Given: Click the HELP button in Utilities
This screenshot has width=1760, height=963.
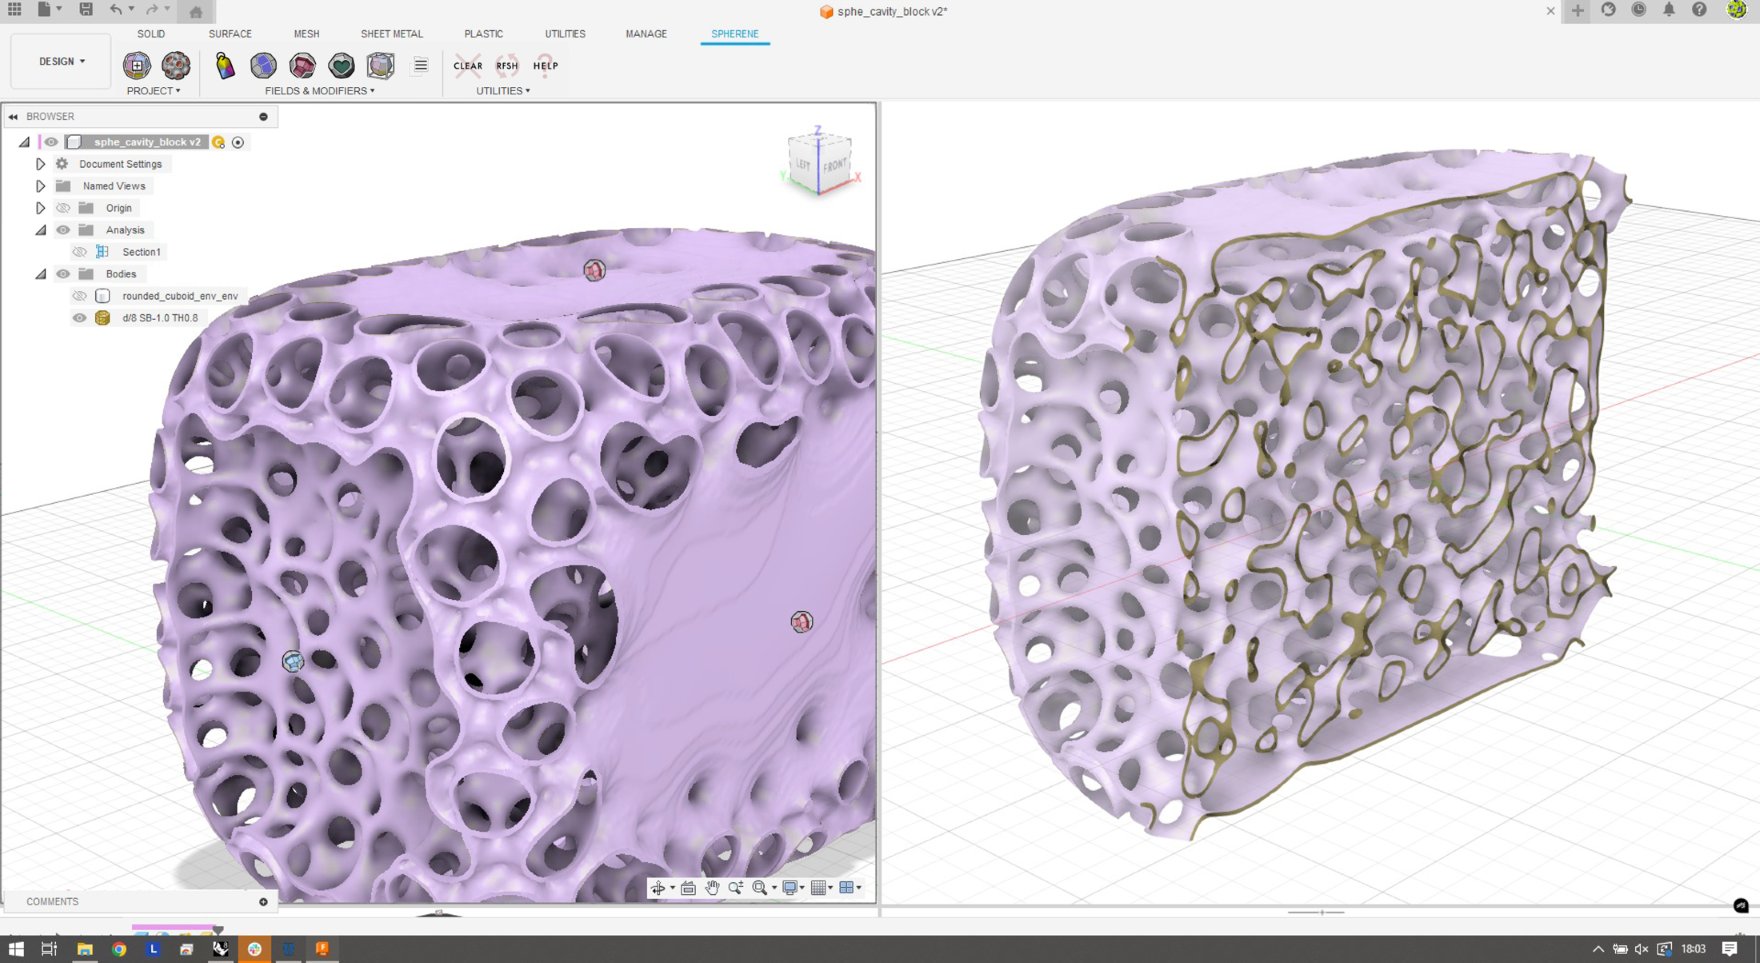Looking at the screenshot, I should pos(545,66).
